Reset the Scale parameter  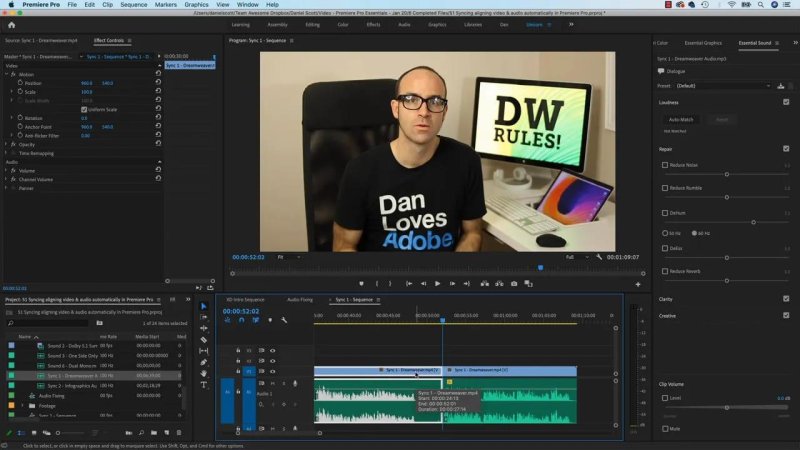[158, 91]
